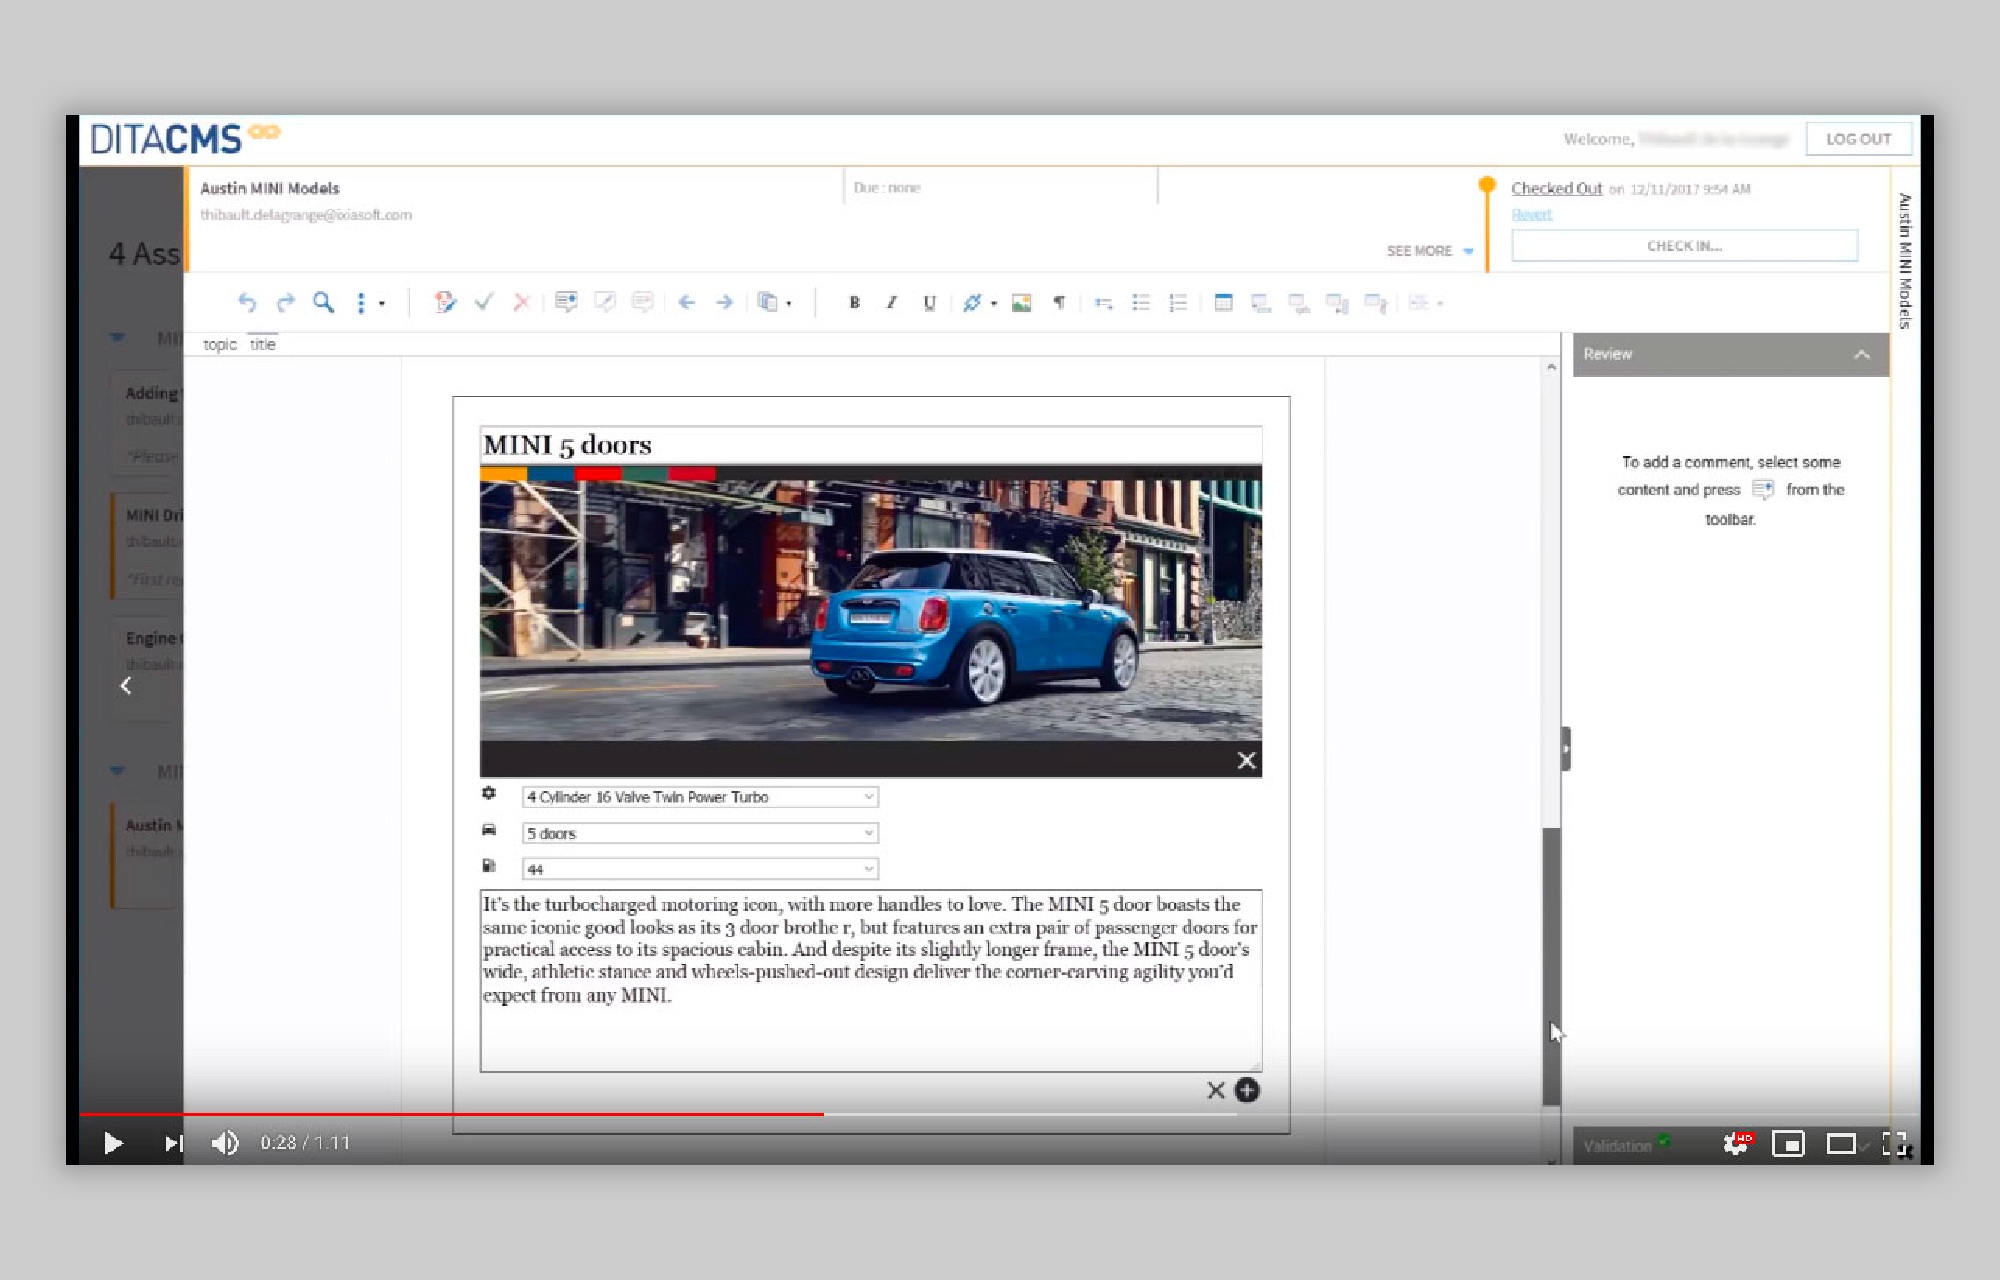Insert an image using the picture icon

pyautogui.click(x=1021, y=303)
